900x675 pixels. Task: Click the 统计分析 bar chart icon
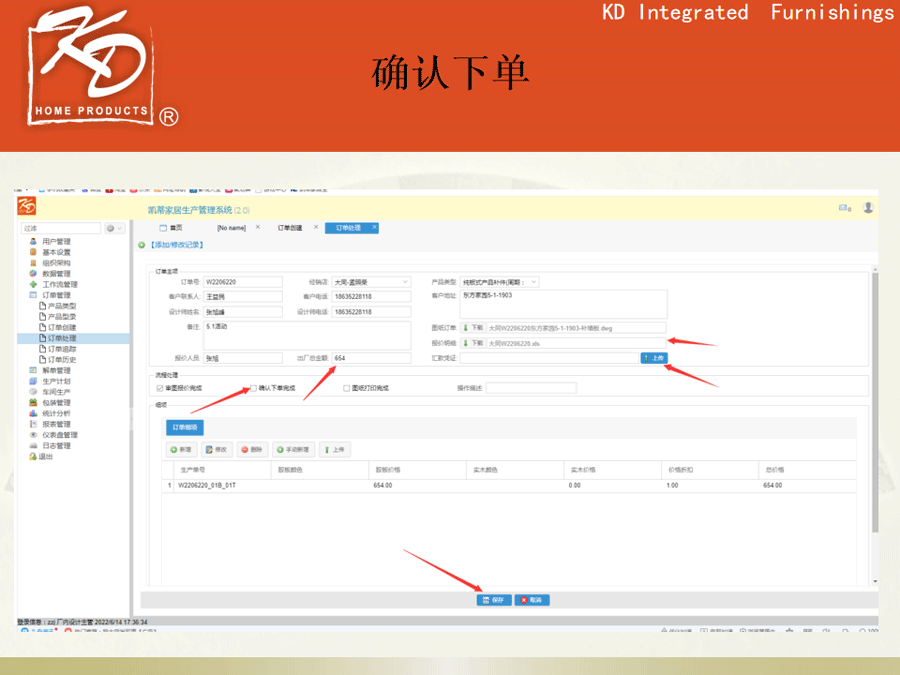tap(33, 413)
